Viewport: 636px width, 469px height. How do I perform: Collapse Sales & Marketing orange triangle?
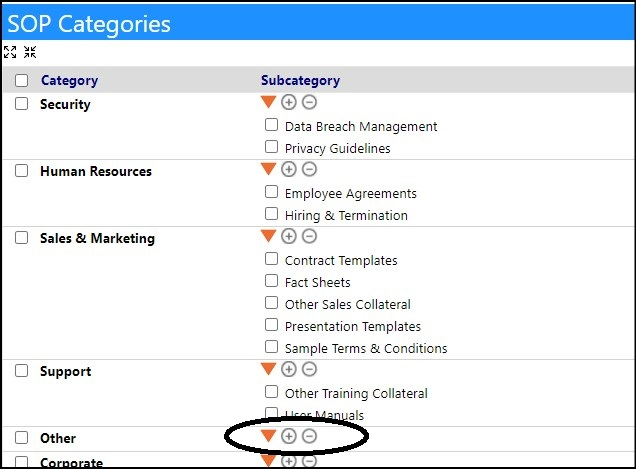(268, 236)
